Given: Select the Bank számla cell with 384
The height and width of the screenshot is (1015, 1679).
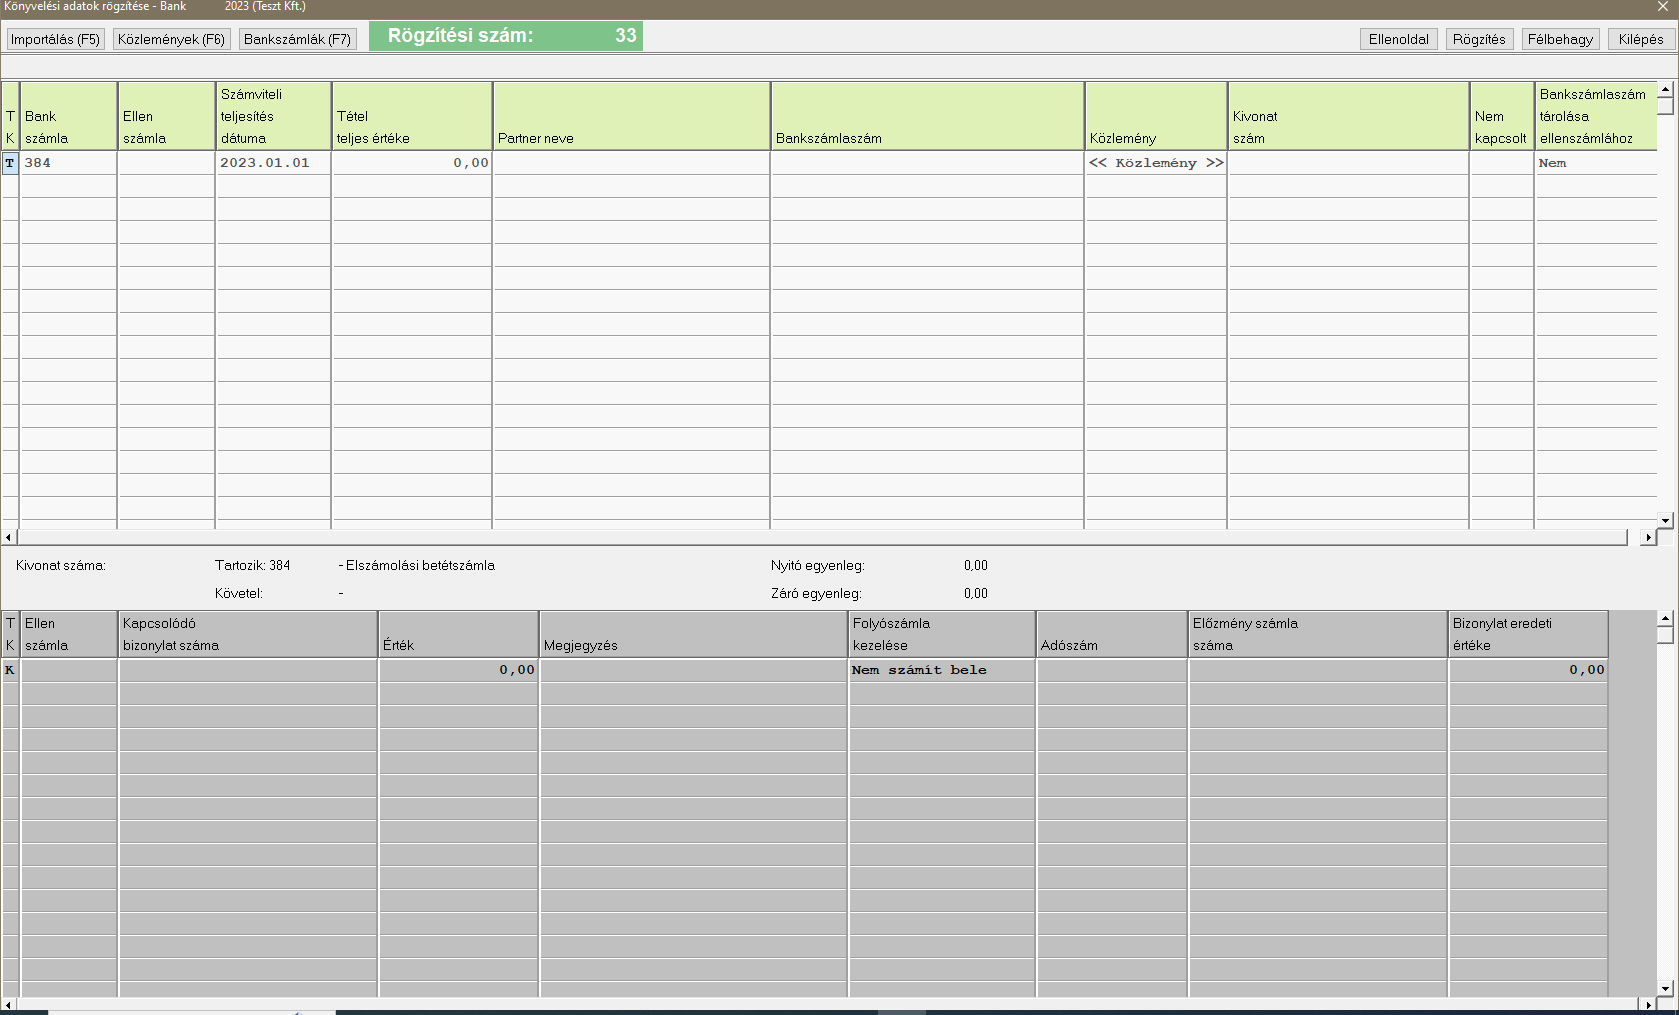Looking at the screenshot, I should [x=68, y=163].
